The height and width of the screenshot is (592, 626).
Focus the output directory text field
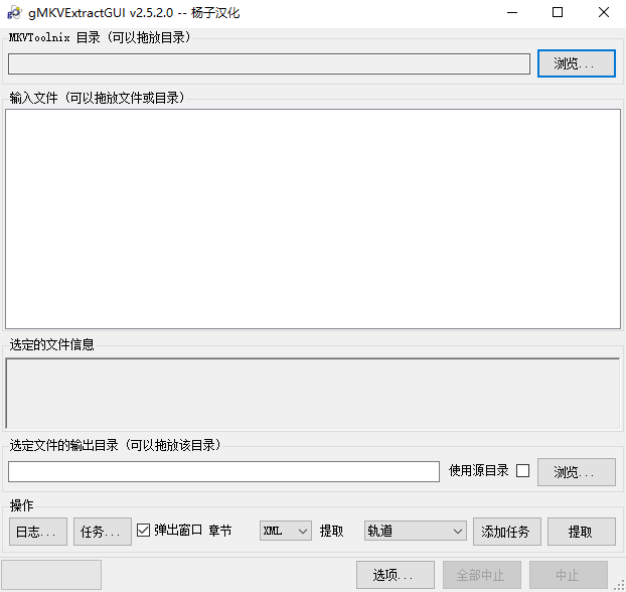click(x=224, y=471)
